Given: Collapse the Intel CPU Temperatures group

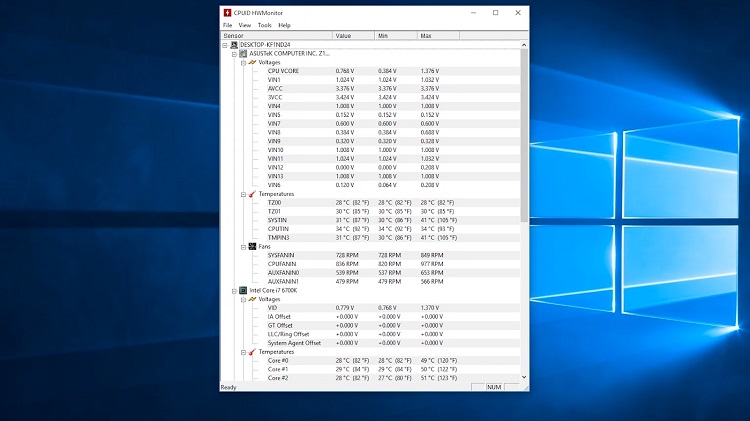Looking at the screenshot, I should pyautogui.click(x=243, y=352).
